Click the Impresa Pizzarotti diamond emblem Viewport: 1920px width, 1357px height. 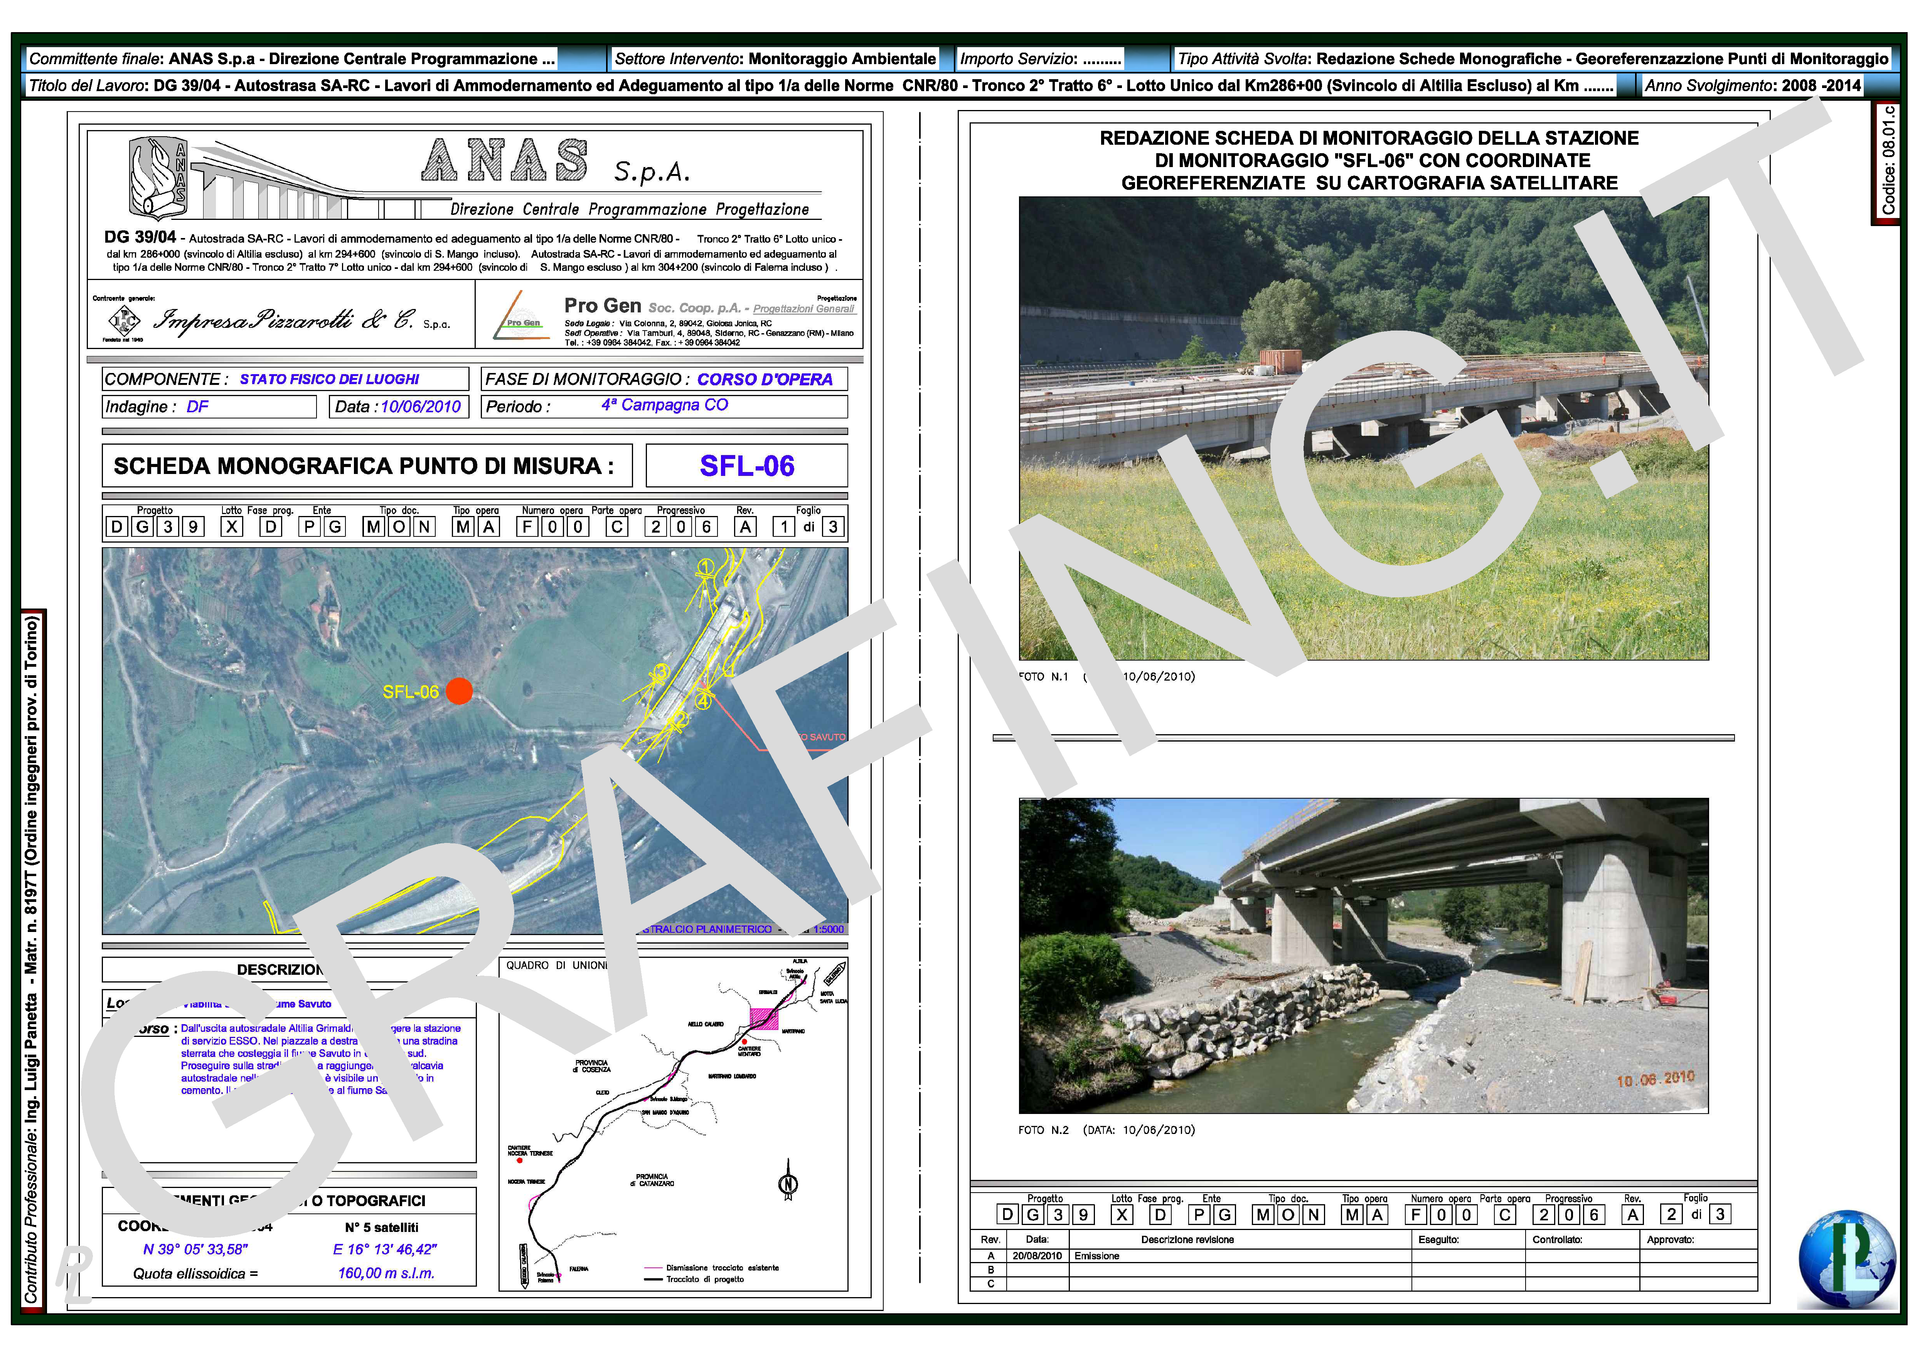tap(124, 321)
